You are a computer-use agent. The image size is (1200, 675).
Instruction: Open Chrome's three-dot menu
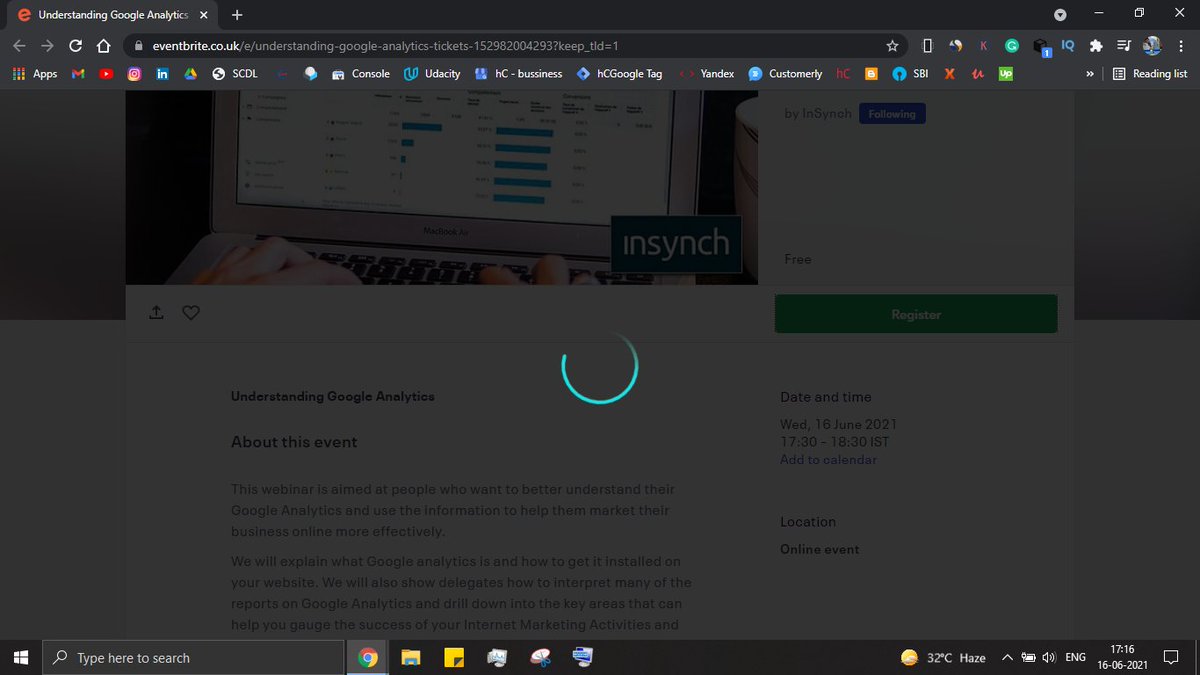(x=1180, y=46)
